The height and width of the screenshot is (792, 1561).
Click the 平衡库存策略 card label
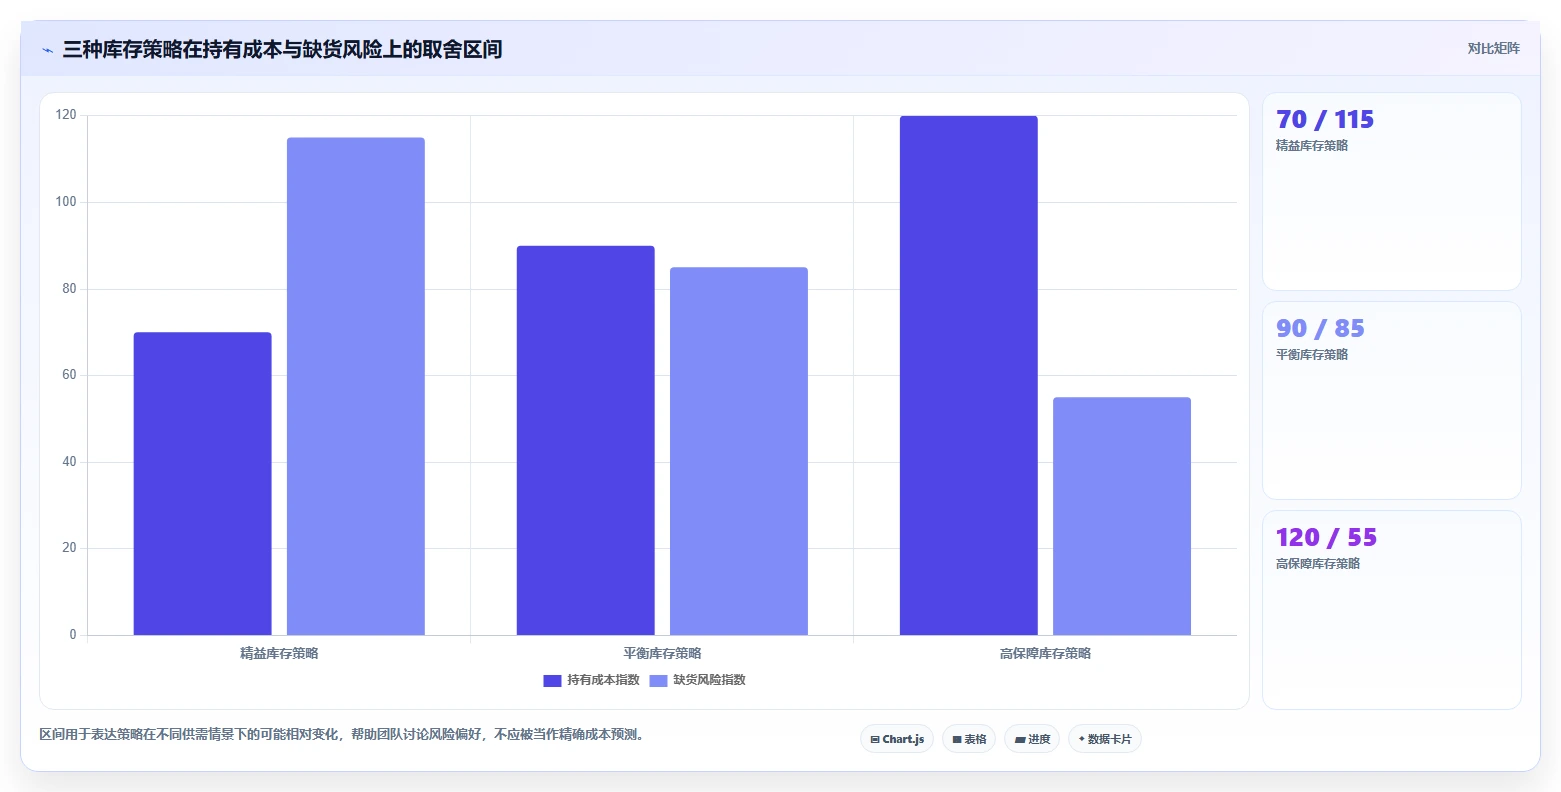point(1312,355)
